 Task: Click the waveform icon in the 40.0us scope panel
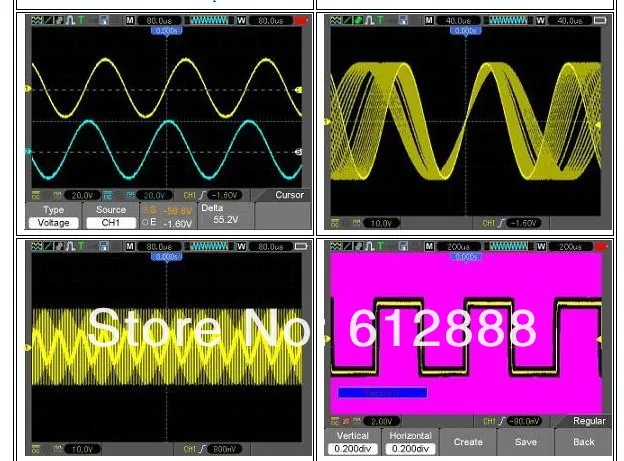click(335, 20)
